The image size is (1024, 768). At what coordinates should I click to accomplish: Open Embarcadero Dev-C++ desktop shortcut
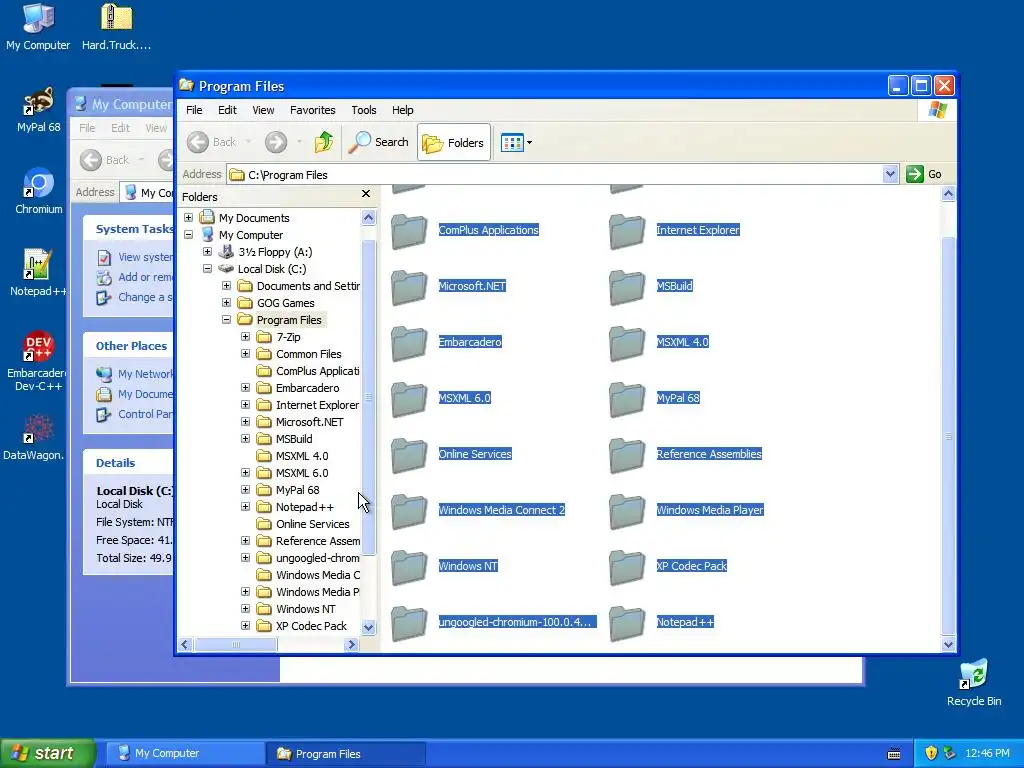coord(38,360)
